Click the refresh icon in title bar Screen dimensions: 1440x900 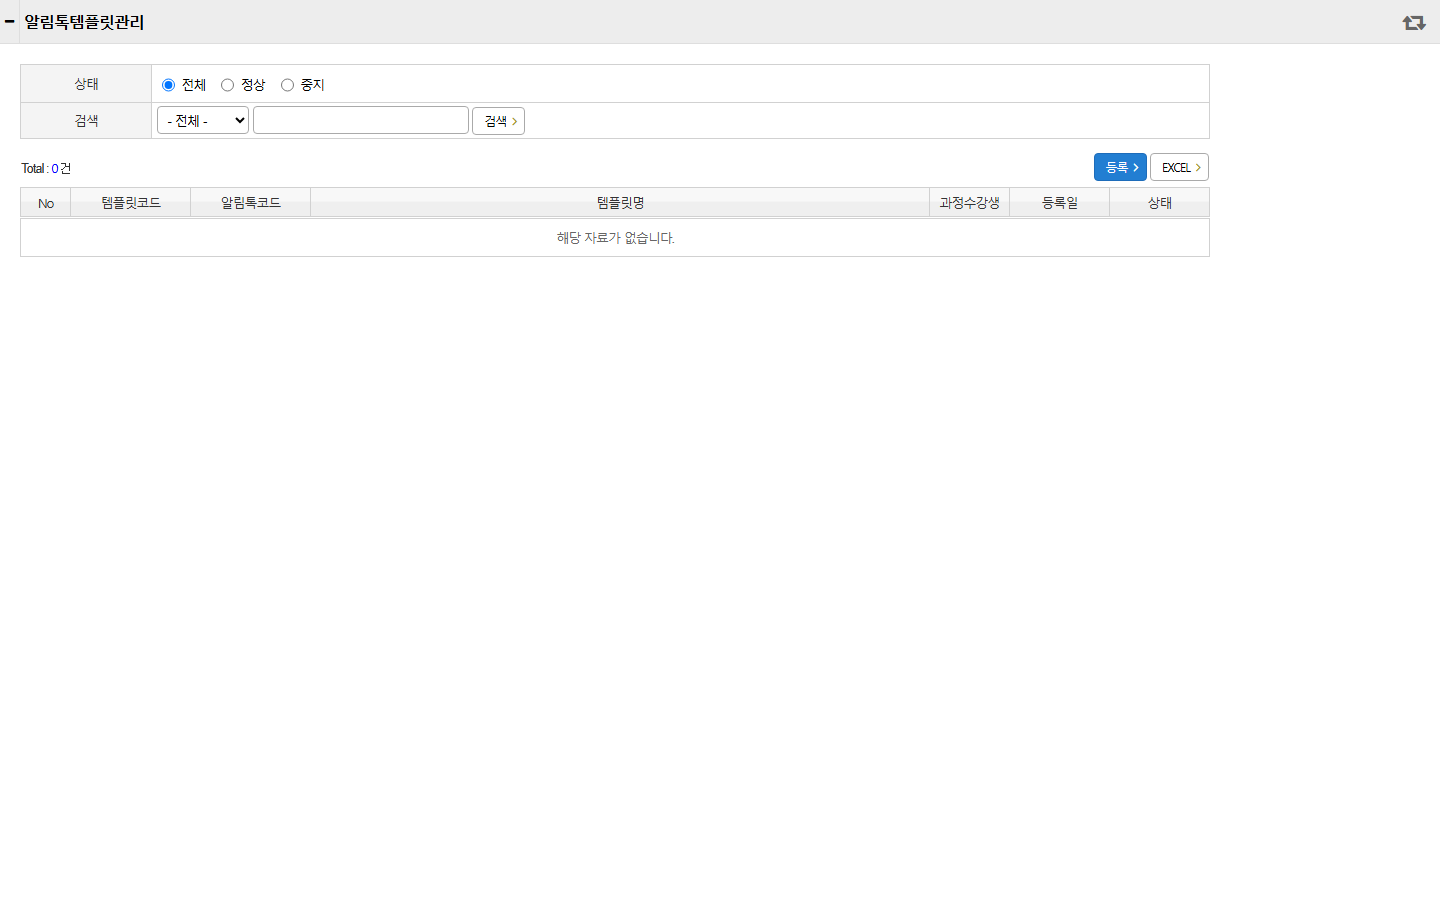tap(1413, 22)
